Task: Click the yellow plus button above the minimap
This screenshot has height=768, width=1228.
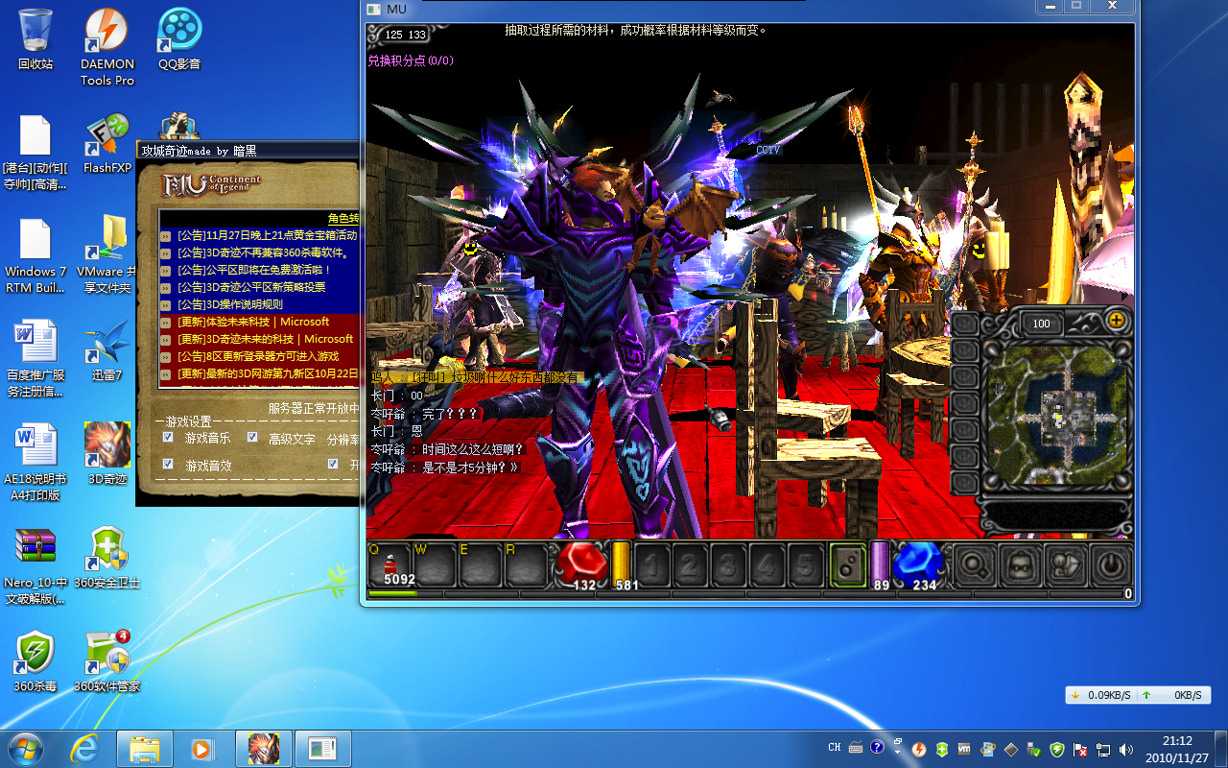Action: click(x=1116, y=321)
